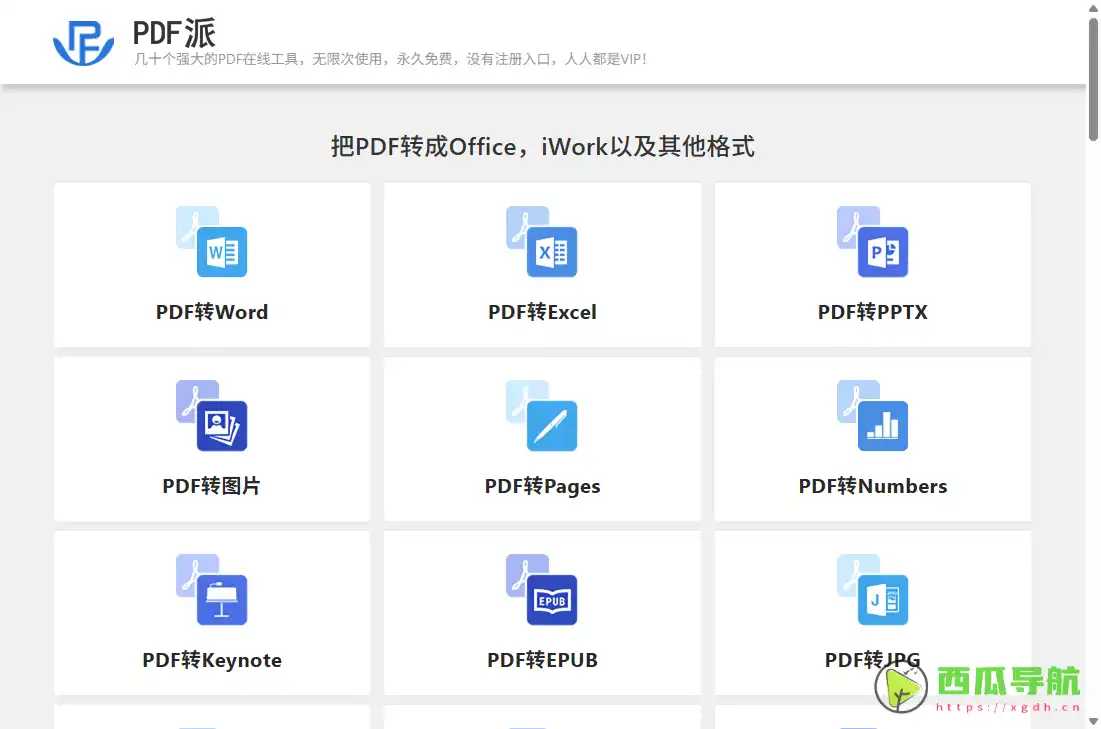Open the PDF to Numbers chart icon

(872, 415)
